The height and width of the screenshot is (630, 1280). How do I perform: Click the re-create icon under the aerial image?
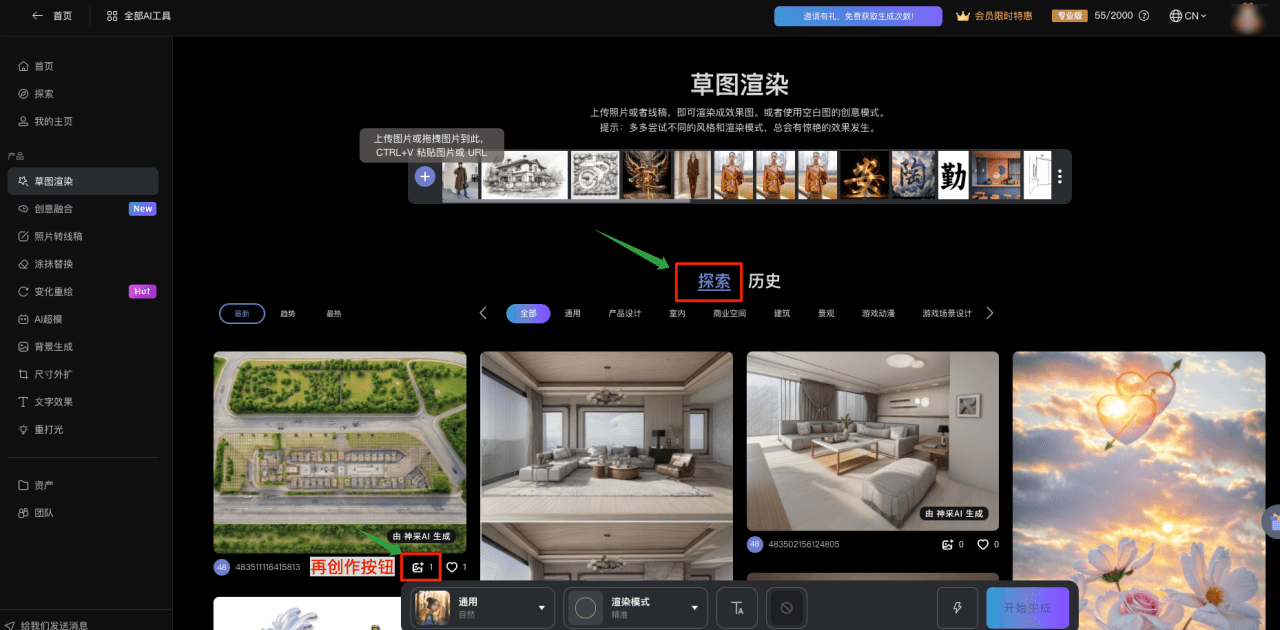(418, 568)
